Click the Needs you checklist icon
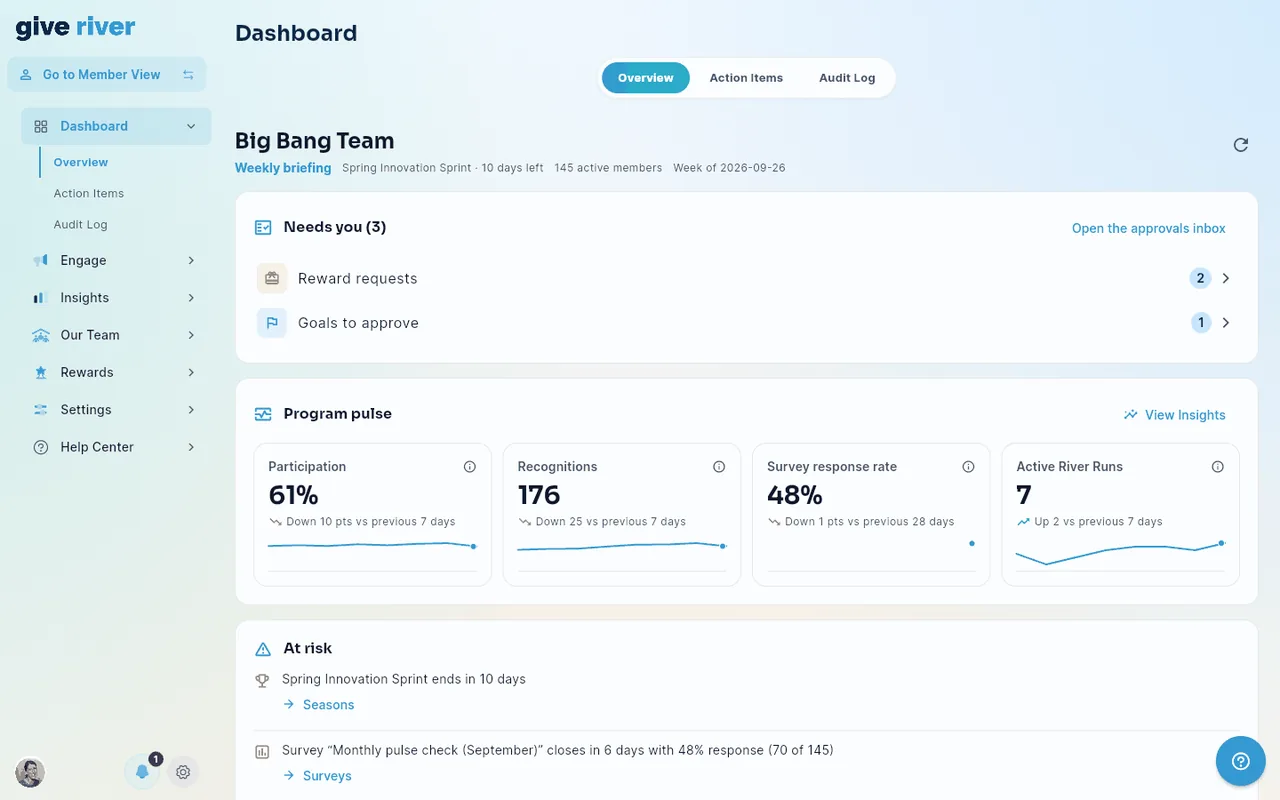 263,228
